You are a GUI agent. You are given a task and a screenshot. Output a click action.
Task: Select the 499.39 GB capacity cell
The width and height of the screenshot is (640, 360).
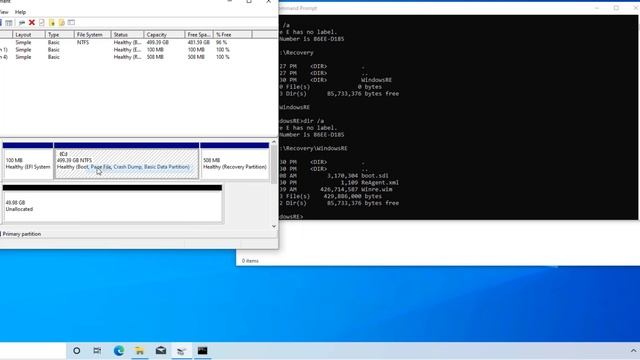(x=158, y=42)
